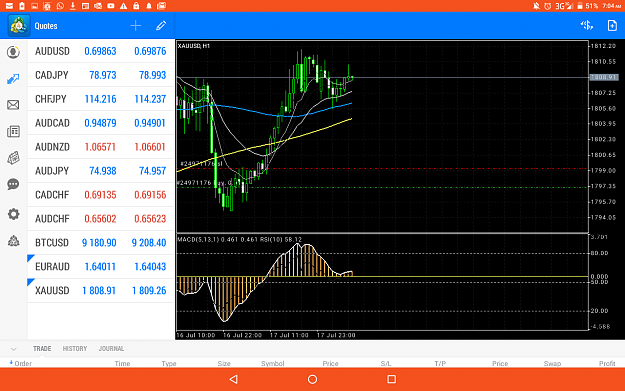Tap the MetaTrader app logo

[x=19, y=26]
